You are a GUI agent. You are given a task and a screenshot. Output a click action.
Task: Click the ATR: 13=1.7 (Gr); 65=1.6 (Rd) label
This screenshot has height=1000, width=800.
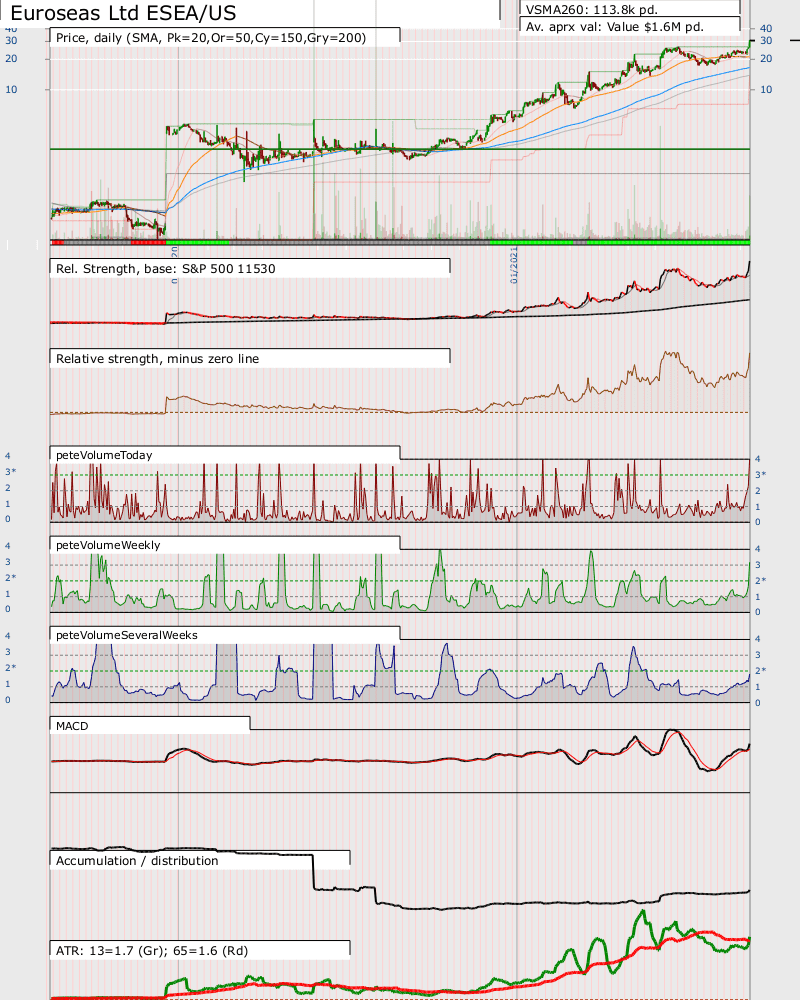pyautogui.click(x=152, y=950)
